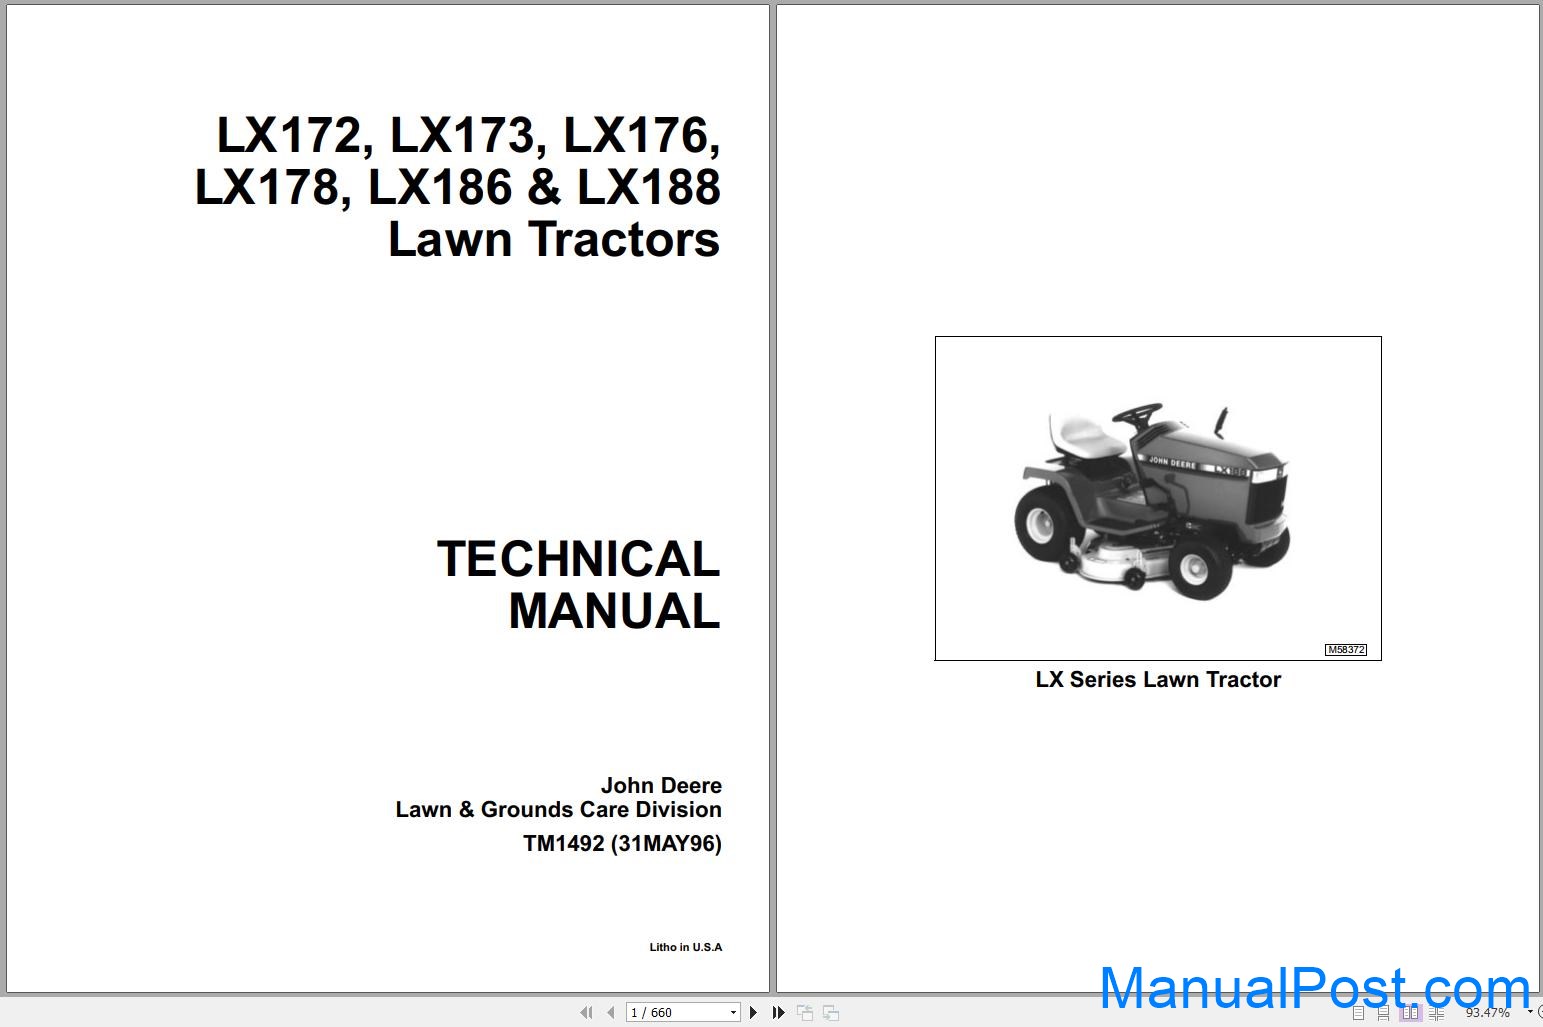Viewport: 1543px width, 1027px height.
Task: Click the 'John Deere' text on title page
Action: coord(661,786)
